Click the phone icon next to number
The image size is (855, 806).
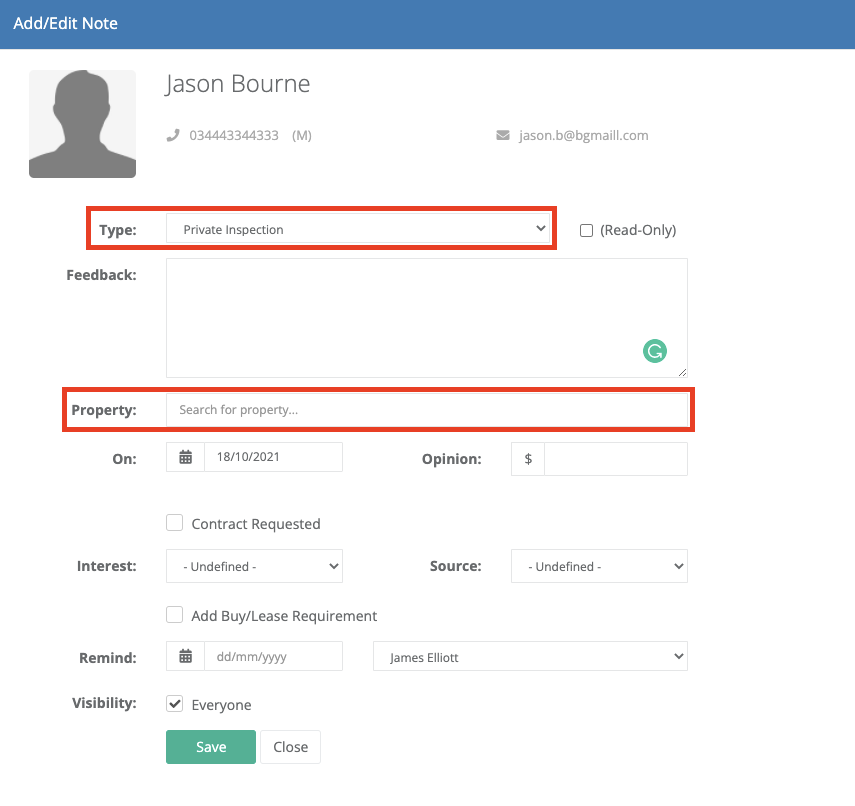coord(173,135)
